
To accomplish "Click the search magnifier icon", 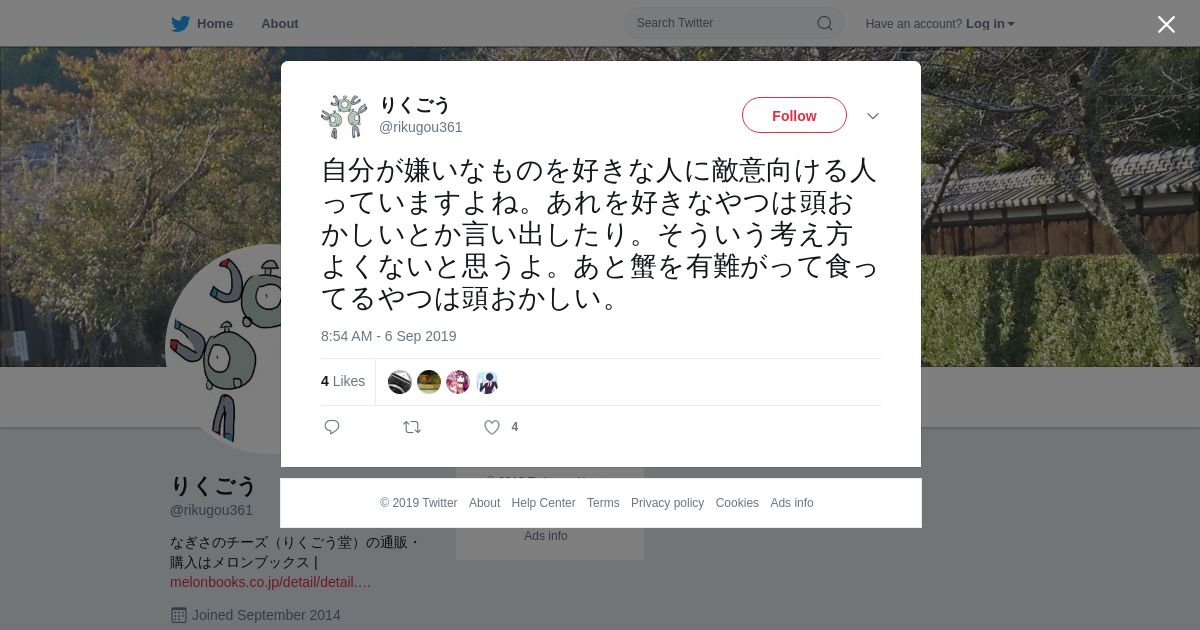I will (x=825, y=23).
